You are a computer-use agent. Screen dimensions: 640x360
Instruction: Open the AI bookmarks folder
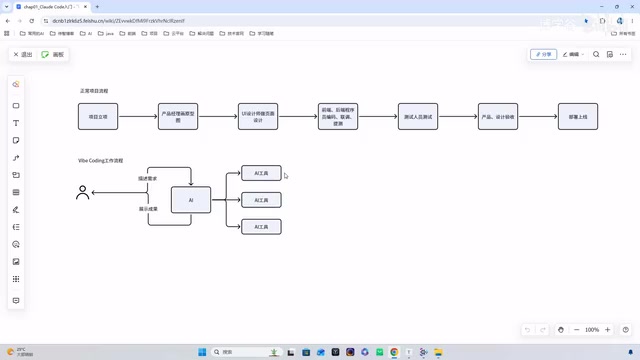tap(86, 33)
